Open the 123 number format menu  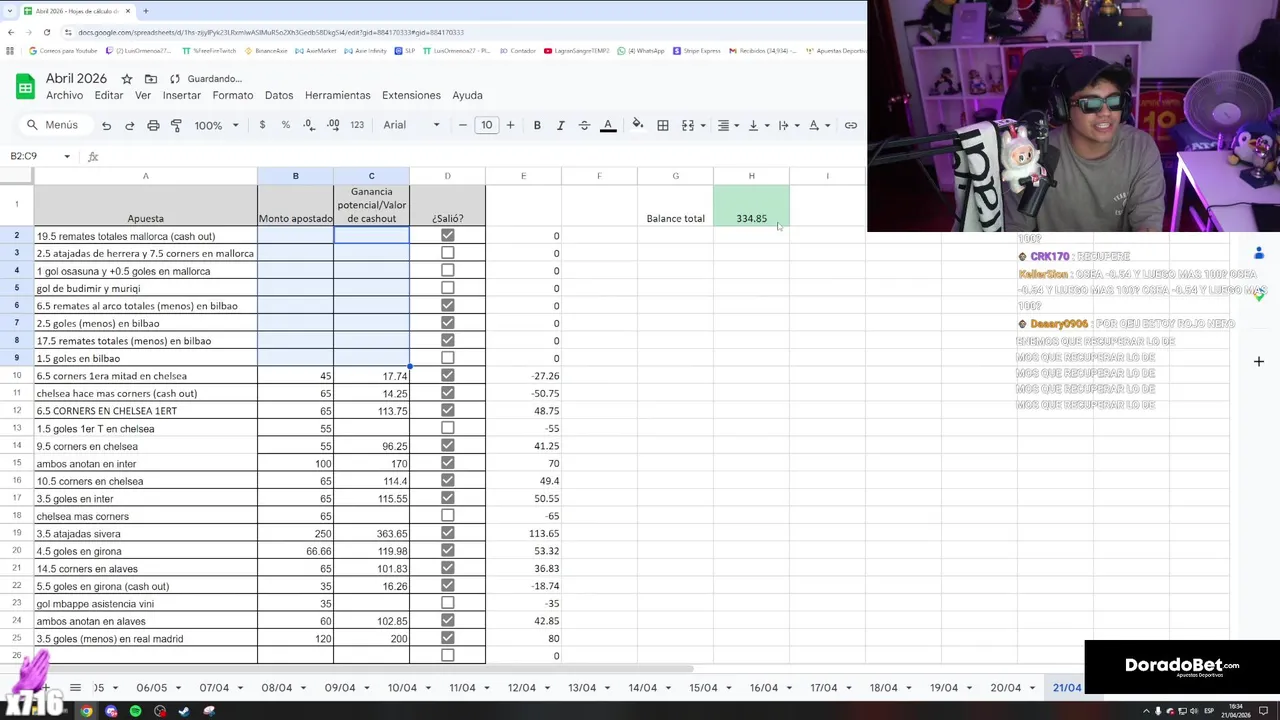tap(357, 125)
